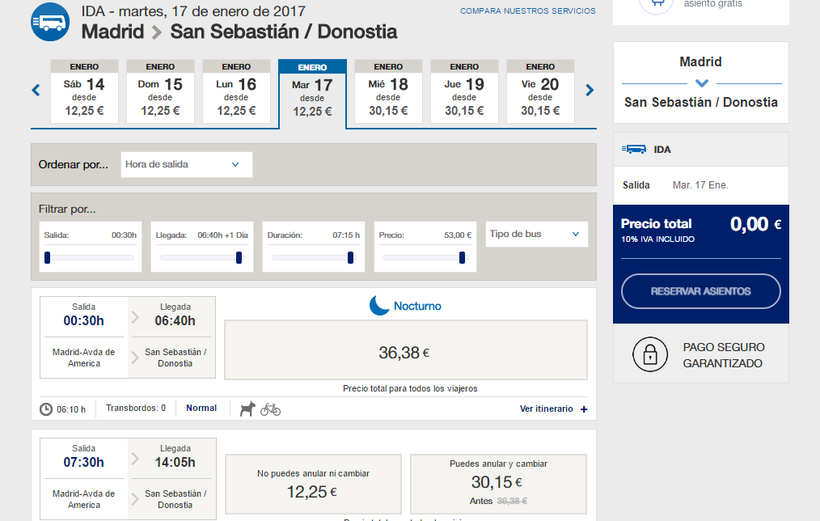This screenshot has height=521, width=820.
Task: Click the bus icon next to IDA in the summary
Action: coord(633,149)
